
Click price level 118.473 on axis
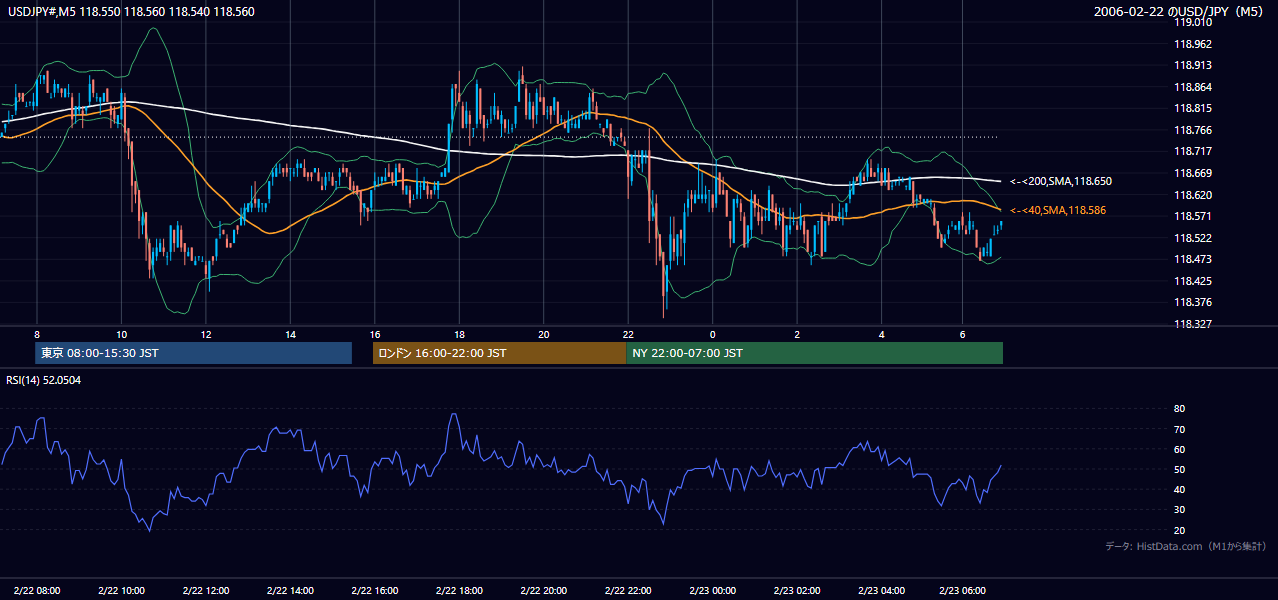coord(1192,259)
